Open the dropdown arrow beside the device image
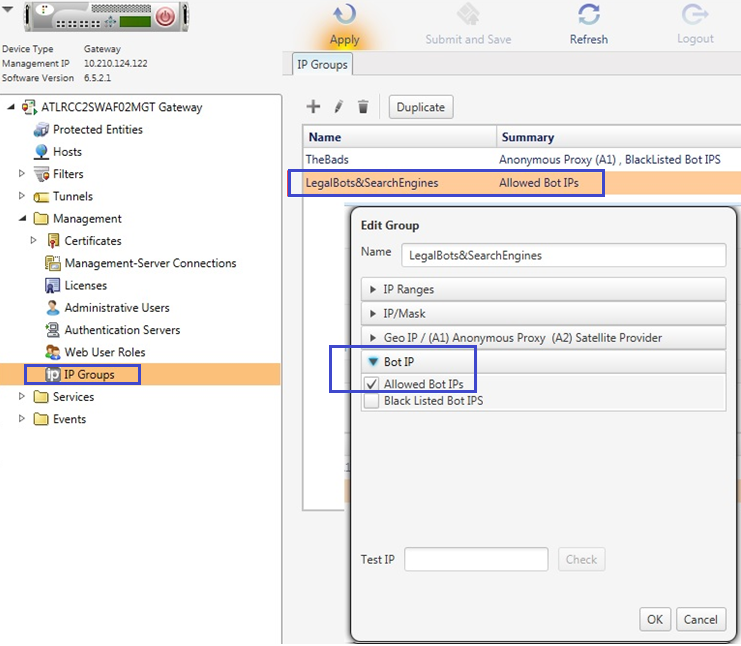 click(x=8, y=9)
